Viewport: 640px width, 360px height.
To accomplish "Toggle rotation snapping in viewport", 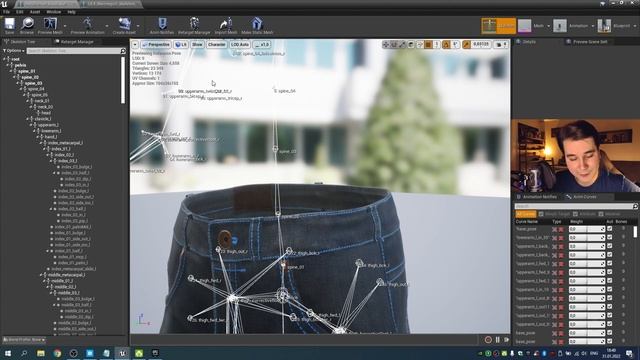I will coord(446,44).
